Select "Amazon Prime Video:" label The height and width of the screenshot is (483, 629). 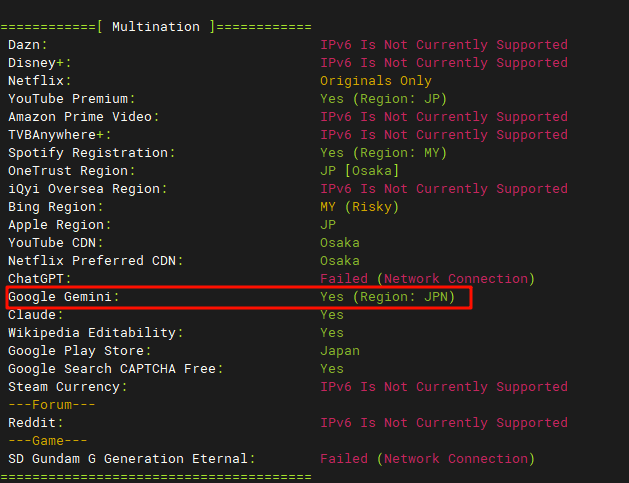click(83, 117)
